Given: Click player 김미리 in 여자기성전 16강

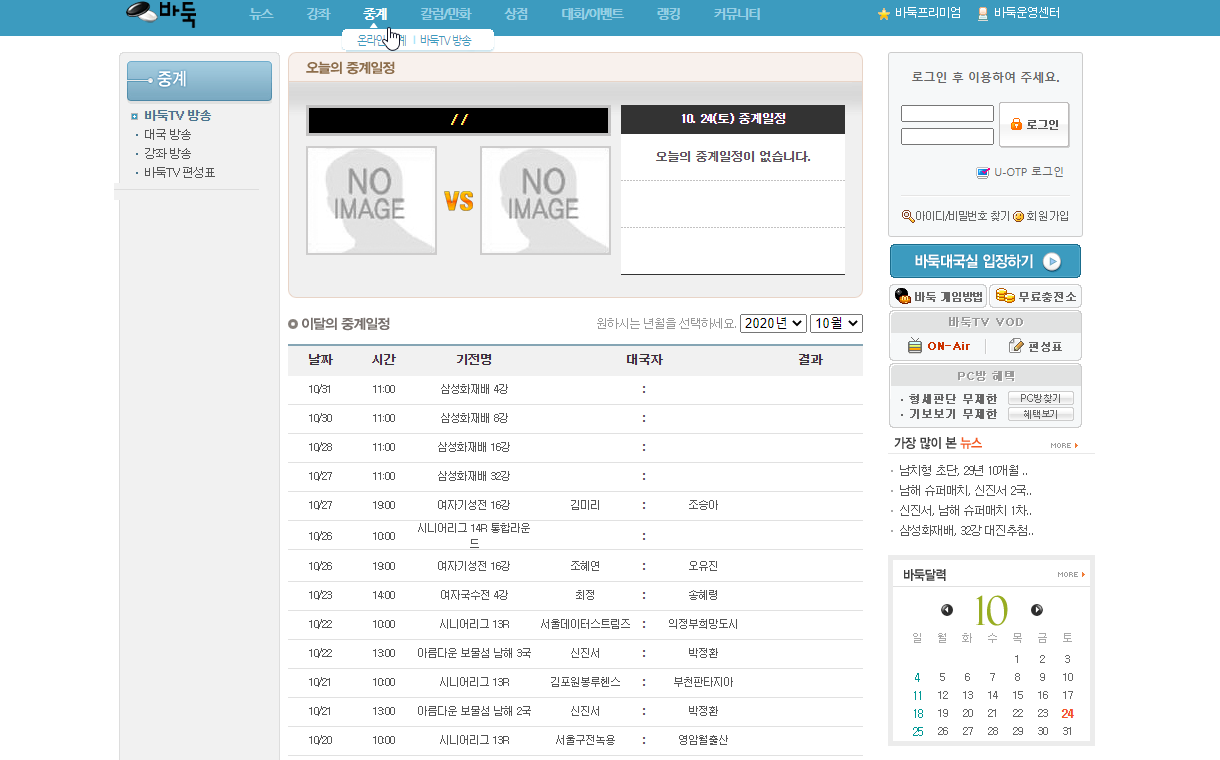Looking at the screenshot, I should 585,505.
